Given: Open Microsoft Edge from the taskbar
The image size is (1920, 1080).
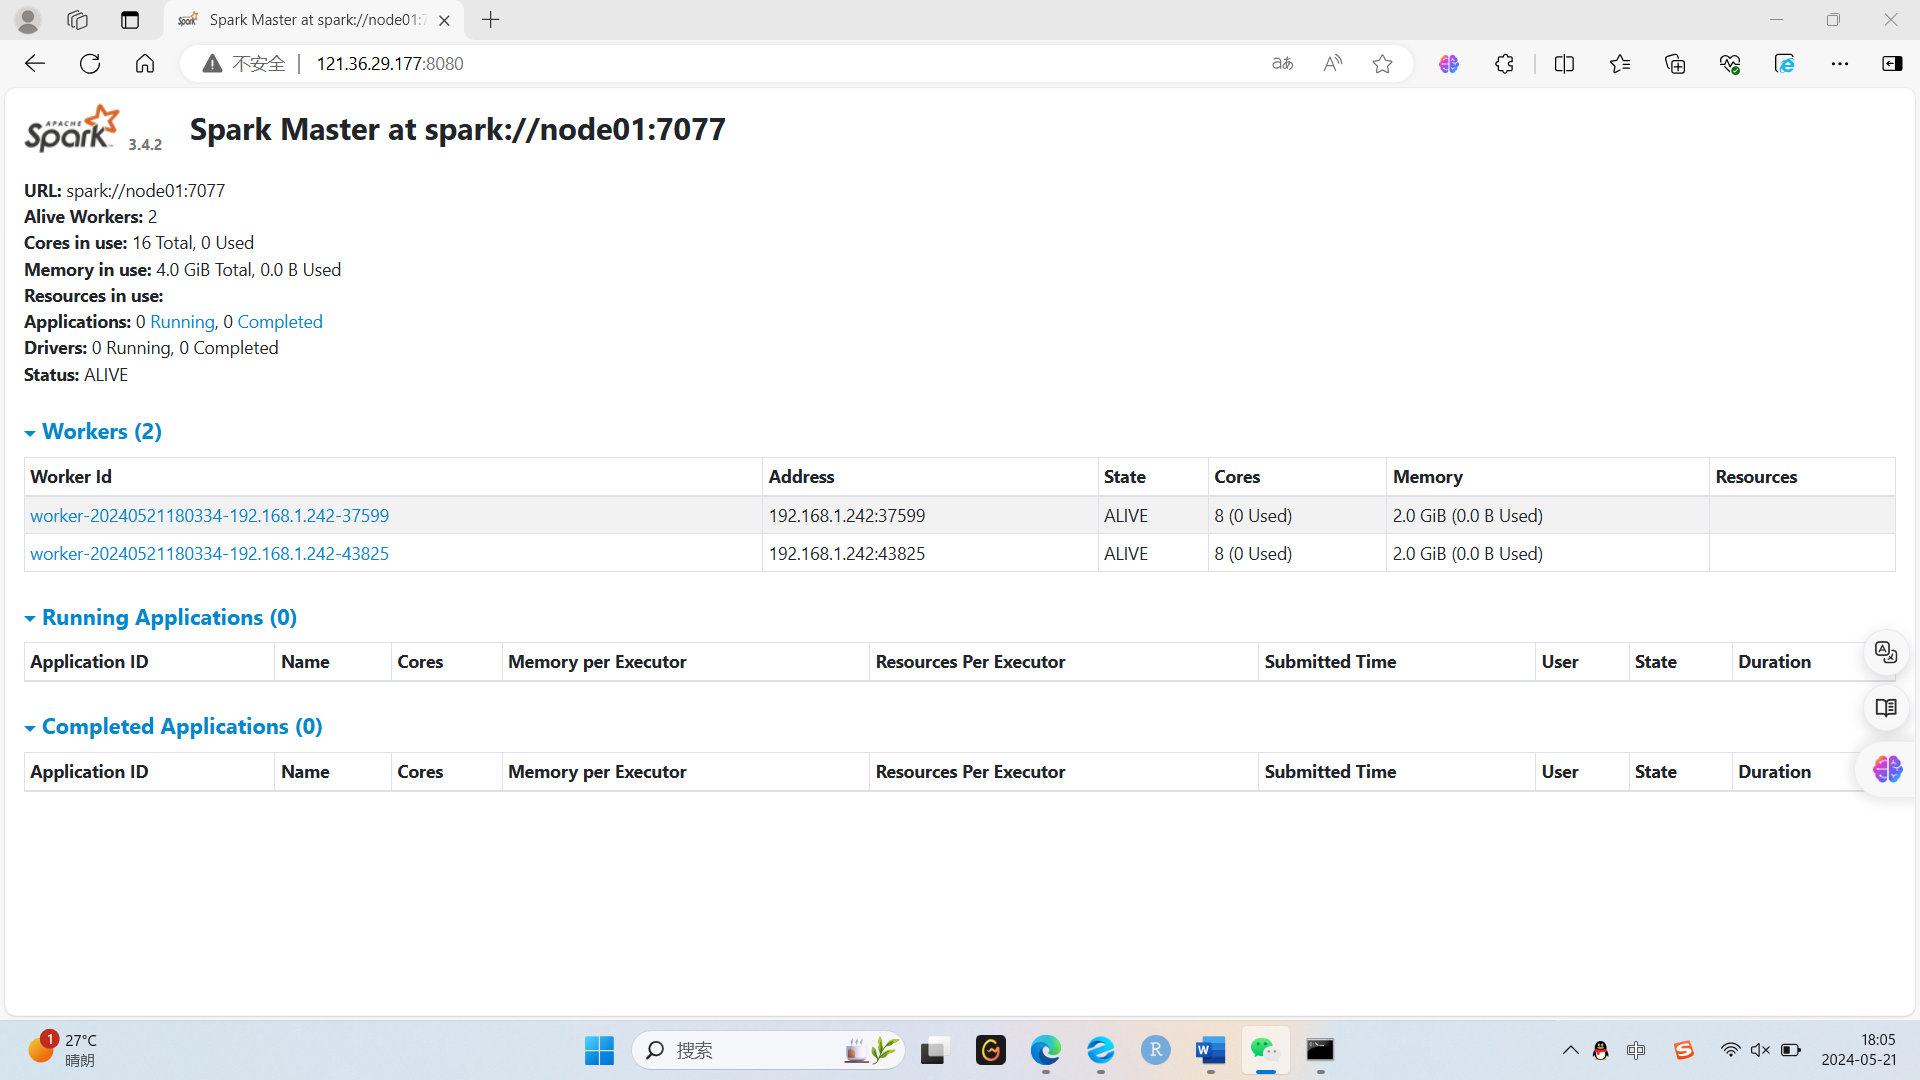Looking at the screenshot, I should (x=1045, y=1050).
